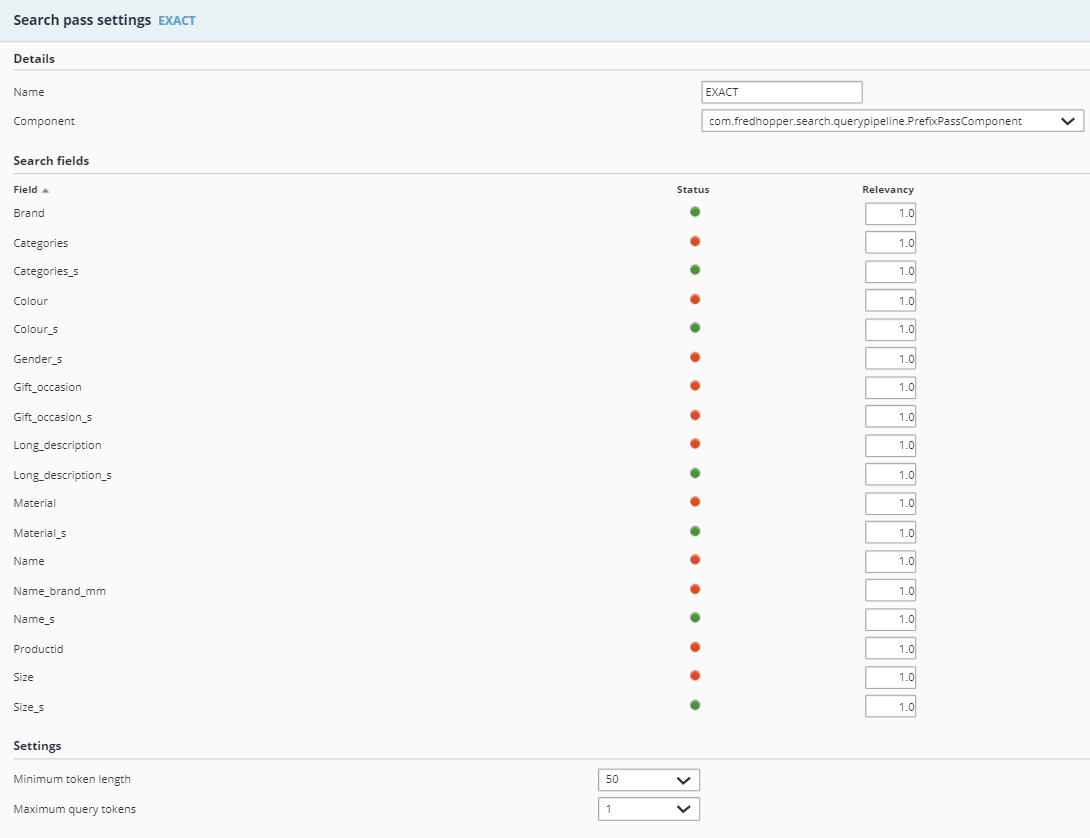This screenshot has height=838, width=1090.
Task: Click the Status column header
Action: coord(693,190)
